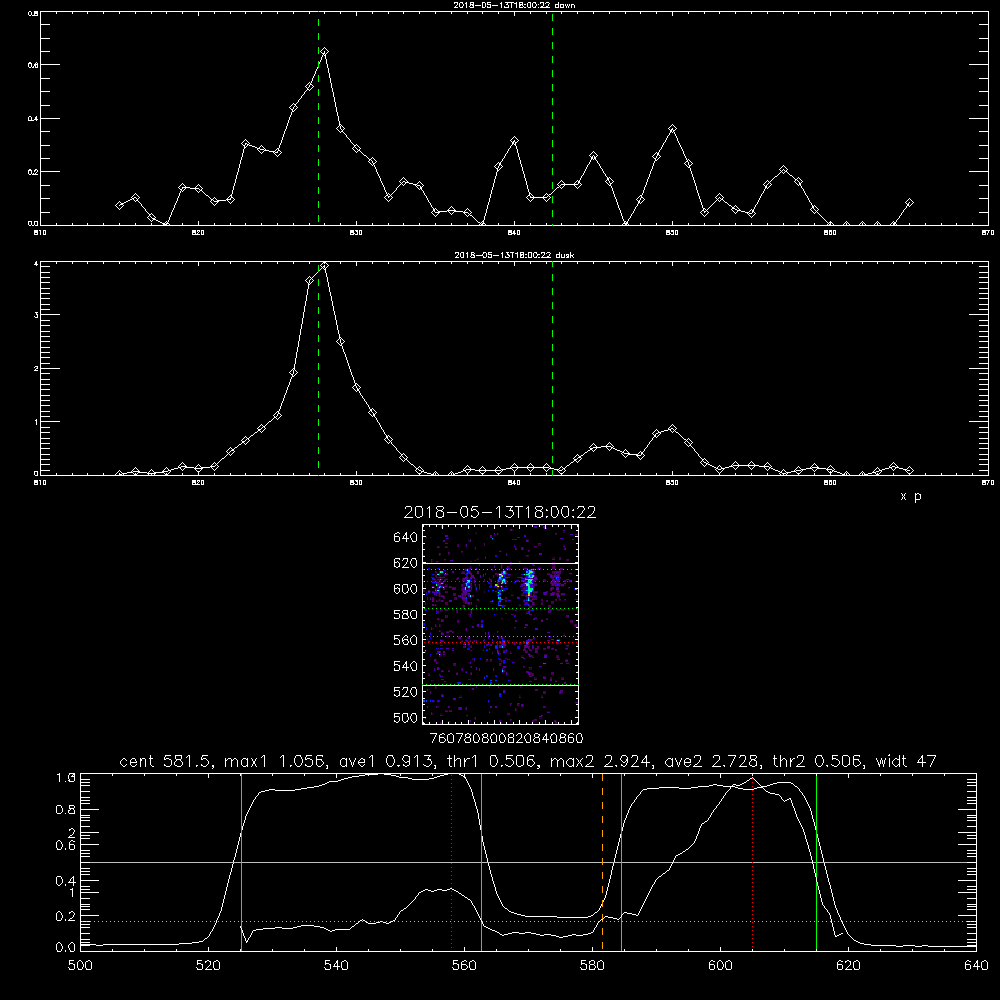The height and width of the screenshot is (1000, 1000).
Task: Click 'ave2 2.728' in the bottom plot title
Action: tap(712, 761)
